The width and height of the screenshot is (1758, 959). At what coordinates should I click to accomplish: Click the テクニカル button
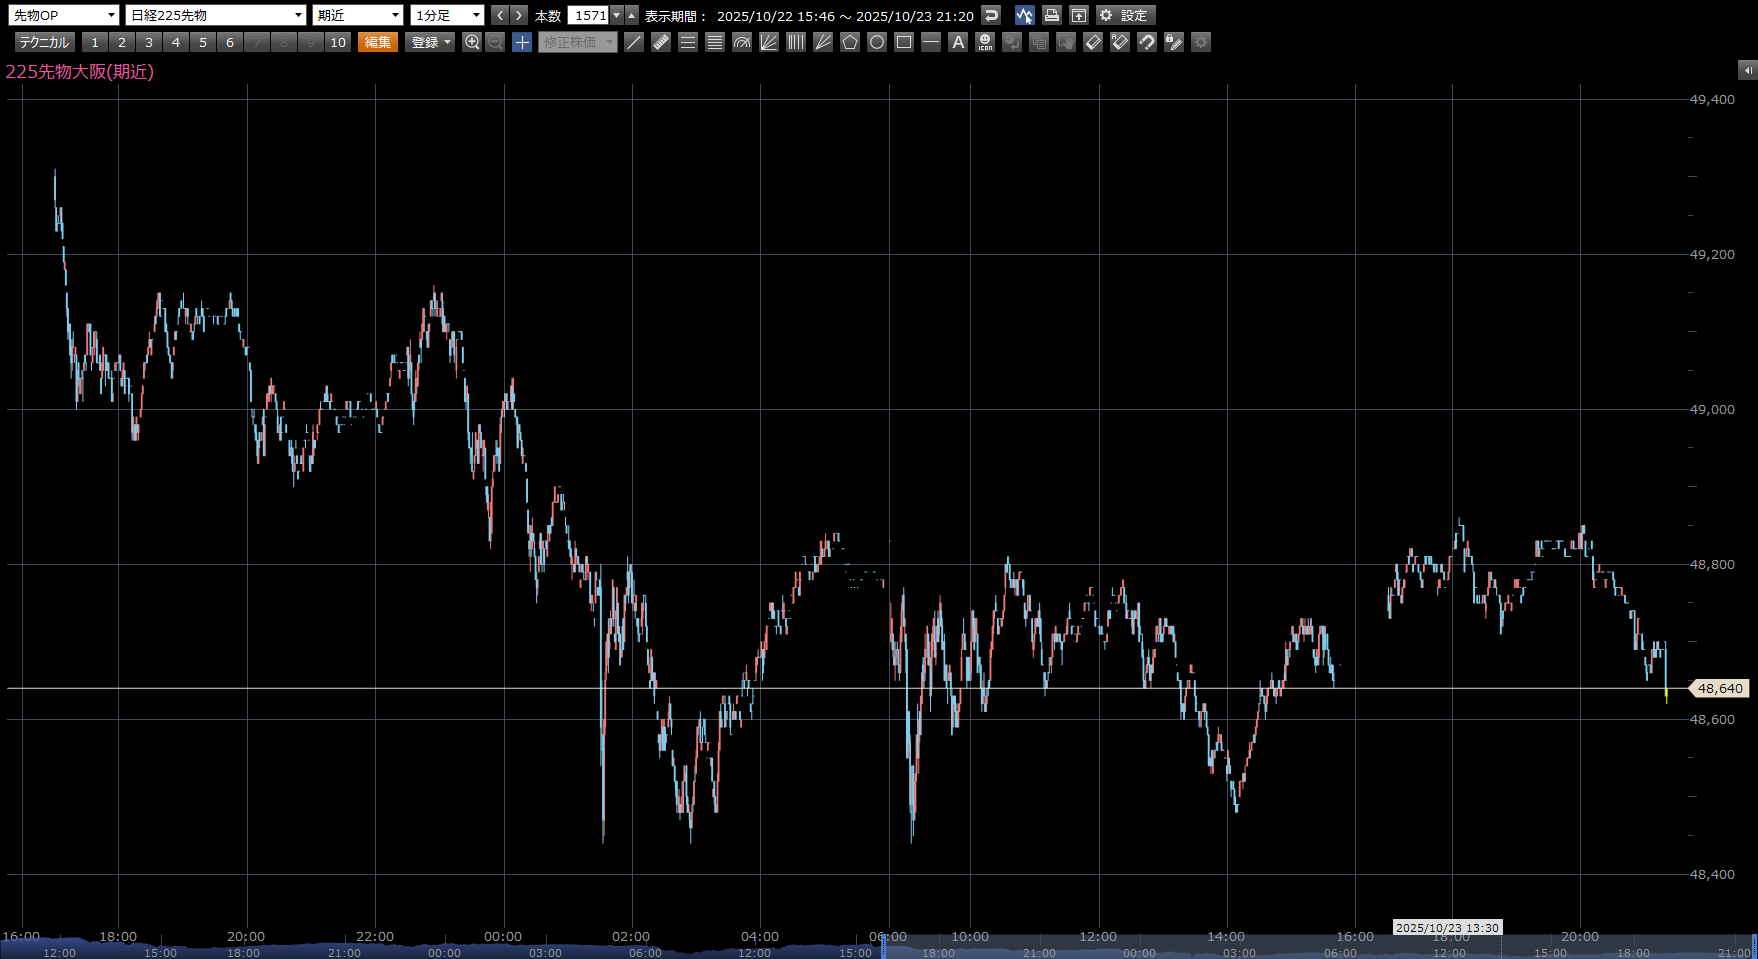[x=44, y=42]
